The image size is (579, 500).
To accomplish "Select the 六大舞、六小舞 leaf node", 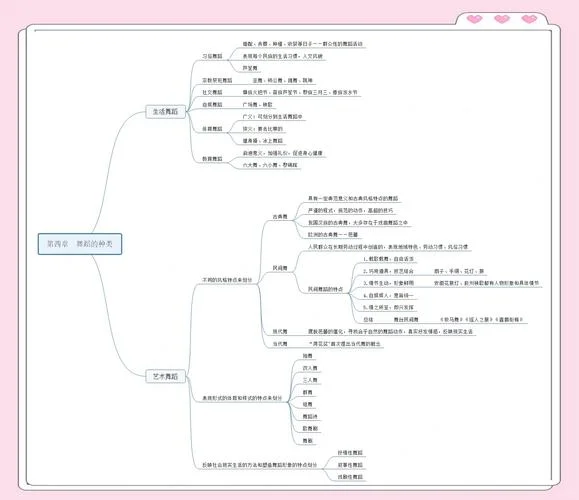I will click(x=270, y=165).
